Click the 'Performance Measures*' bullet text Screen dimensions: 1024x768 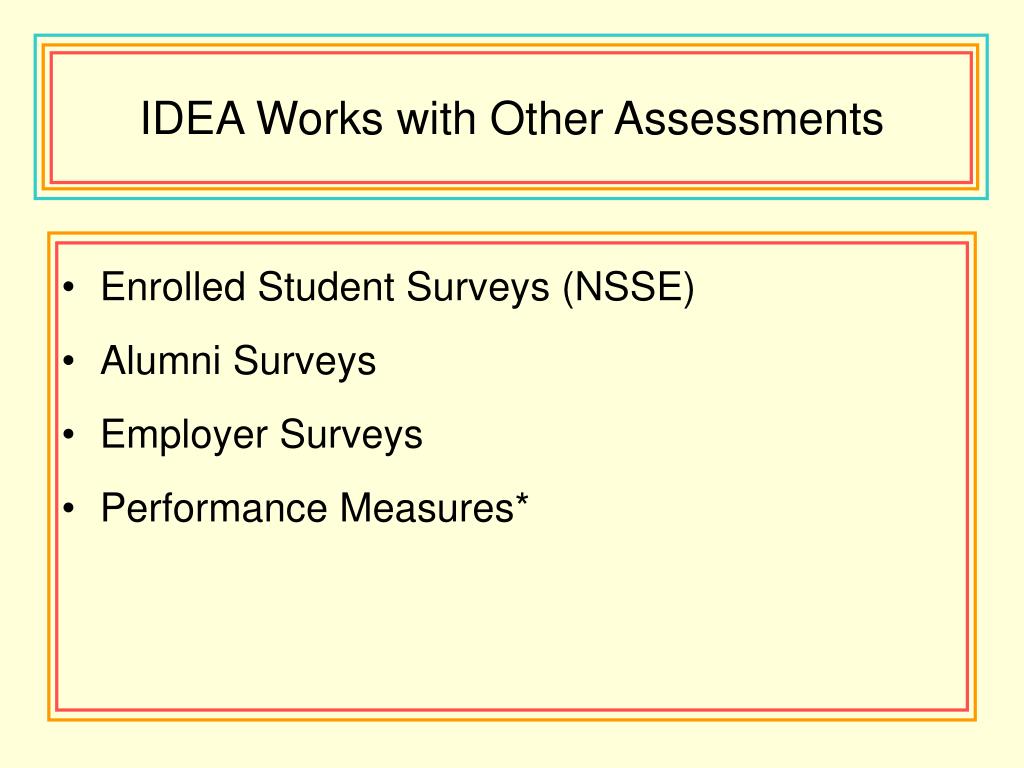click(x=314, y=508)
